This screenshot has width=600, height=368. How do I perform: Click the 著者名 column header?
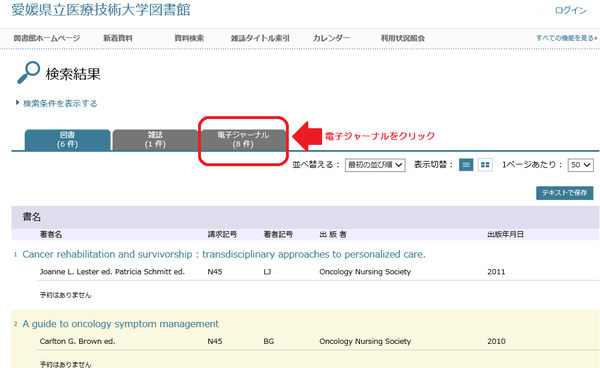(51, 234)
